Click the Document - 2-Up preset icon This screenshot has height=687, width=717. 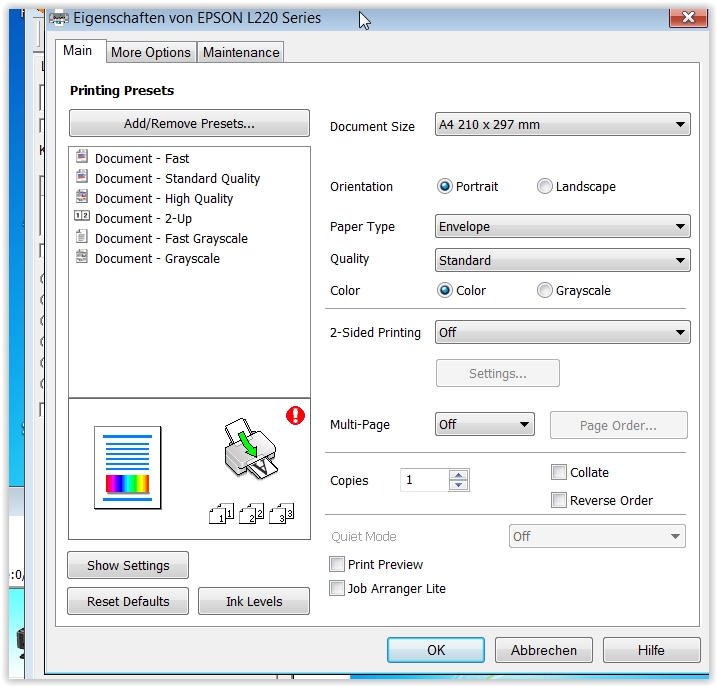[x=82, y=218]
